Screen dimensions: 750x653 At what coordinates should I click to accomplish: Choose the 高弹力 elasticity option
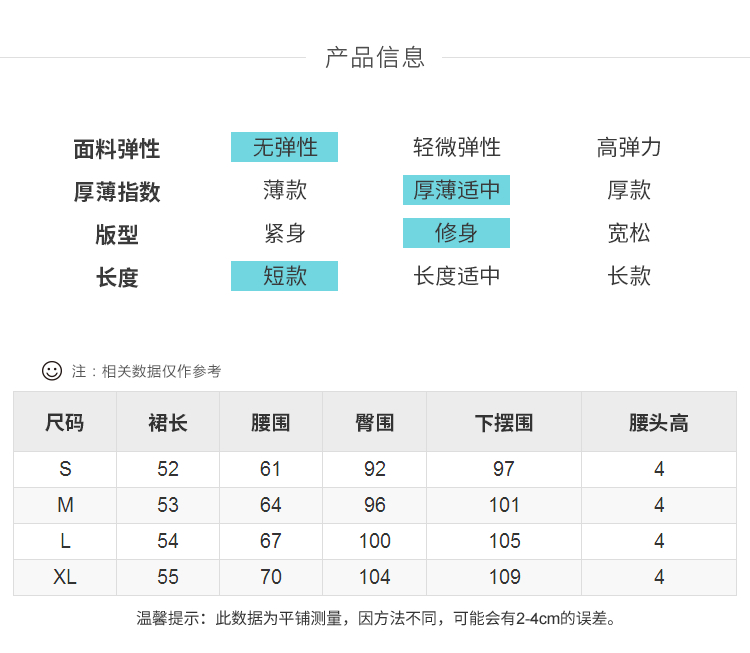[x=629, y=147]
